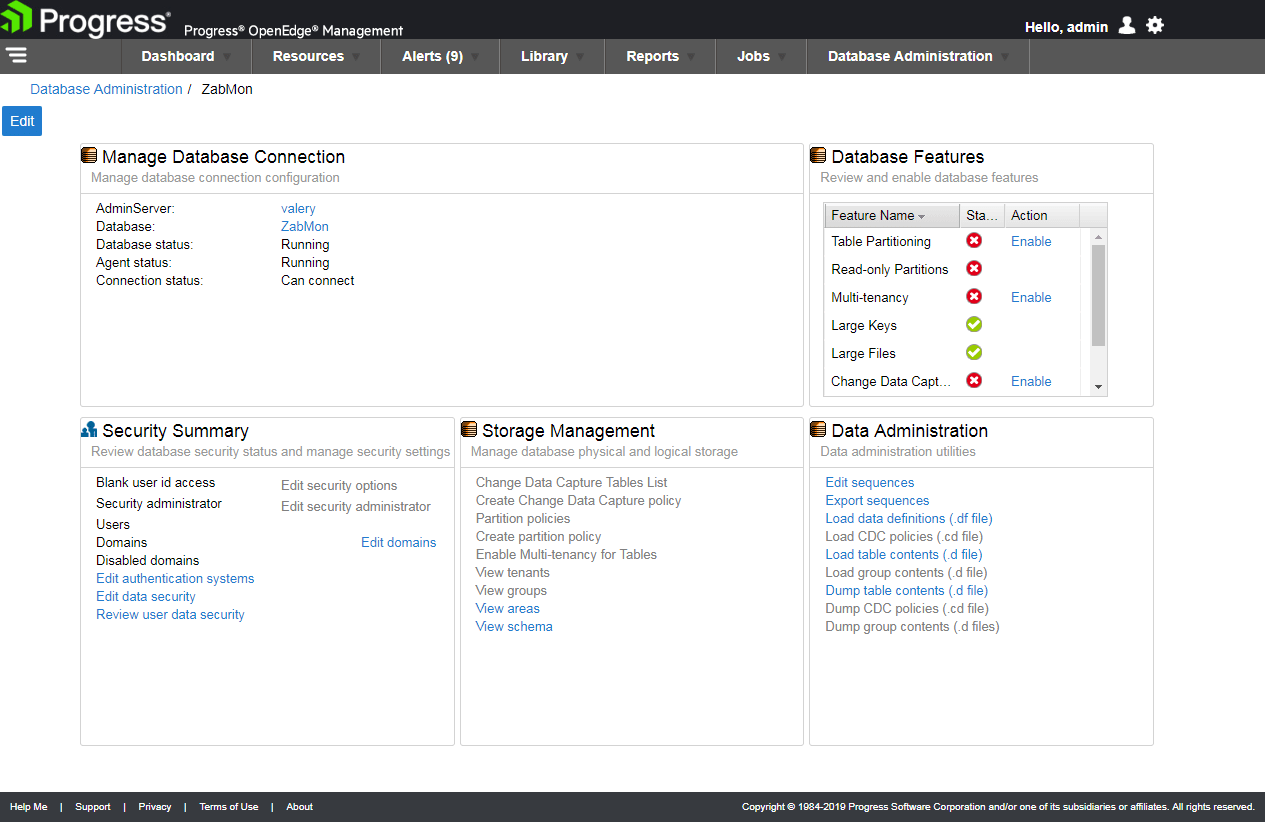Open the ZabMon database link
Viewport: 1265px width, 822px height.
(305, 226)
